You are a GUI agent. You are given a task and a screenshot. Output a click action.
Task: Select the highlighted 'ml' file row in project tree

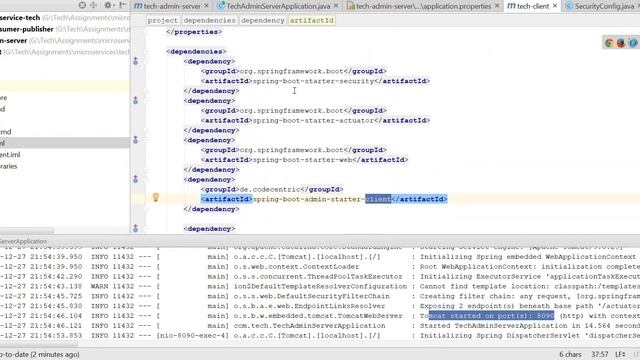tap(65, 143)
